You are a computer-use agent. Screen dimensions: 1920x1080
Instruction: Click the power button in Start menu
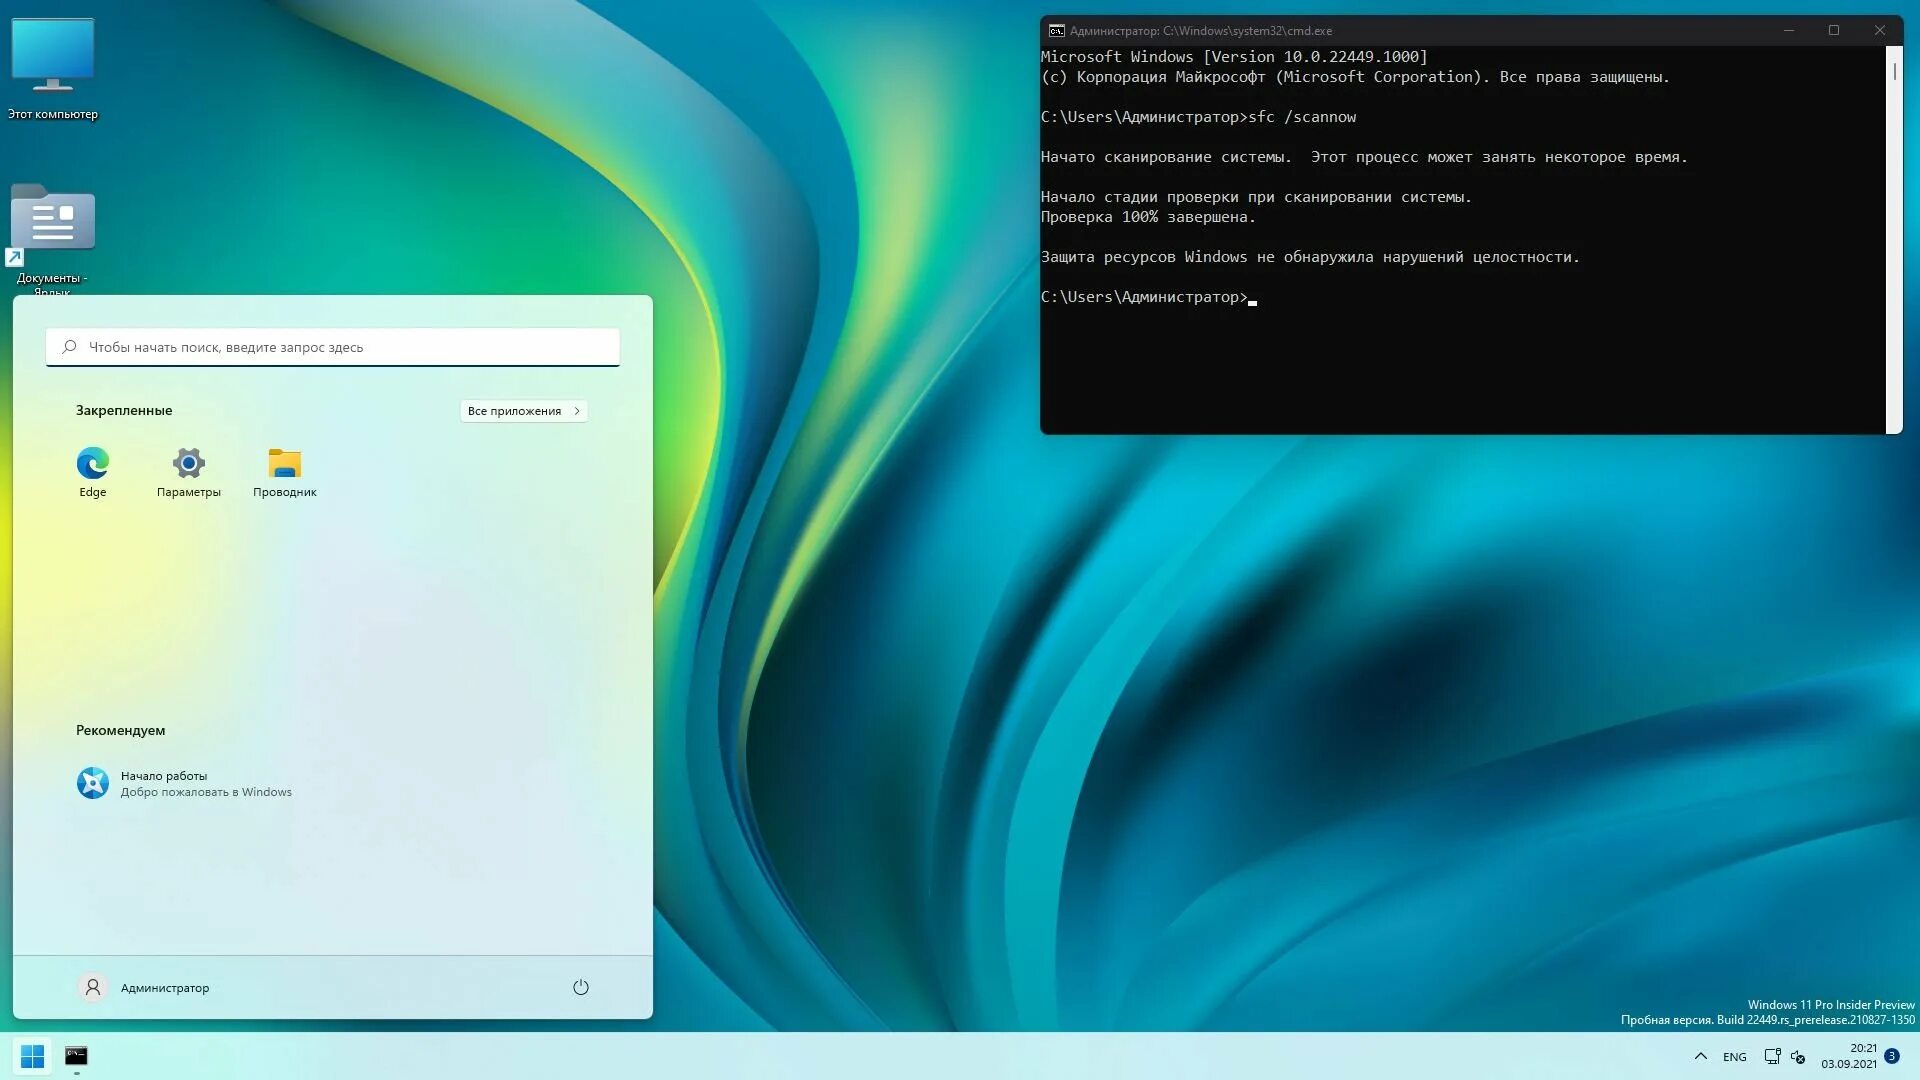[x=580, y=987]
